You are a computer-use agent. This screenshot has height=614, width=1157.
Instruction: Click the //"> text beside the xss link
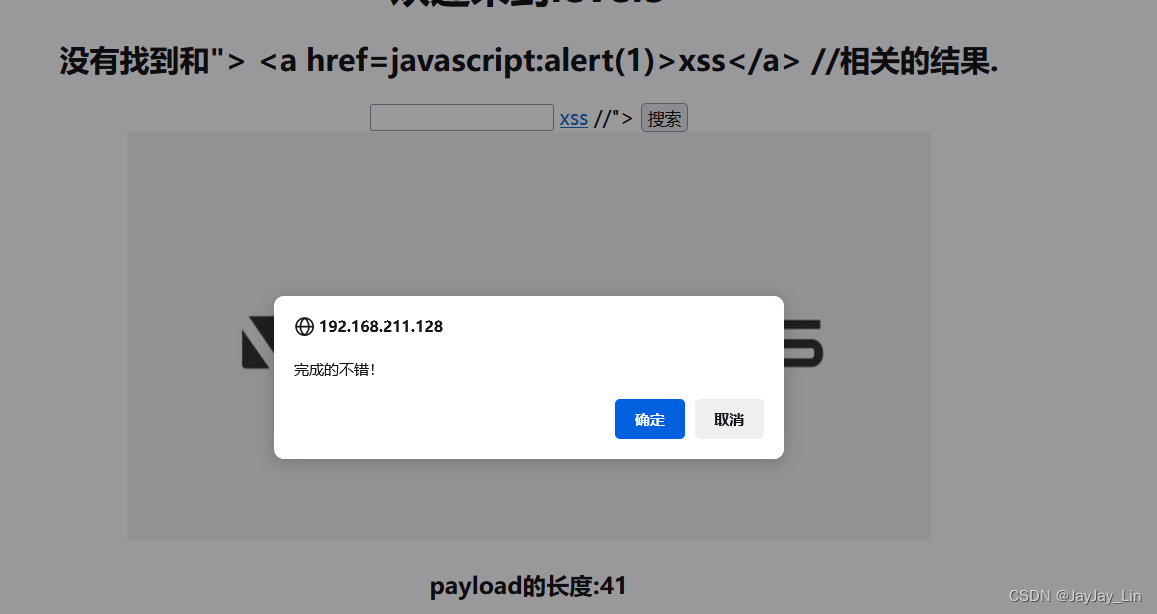(613, 119)
